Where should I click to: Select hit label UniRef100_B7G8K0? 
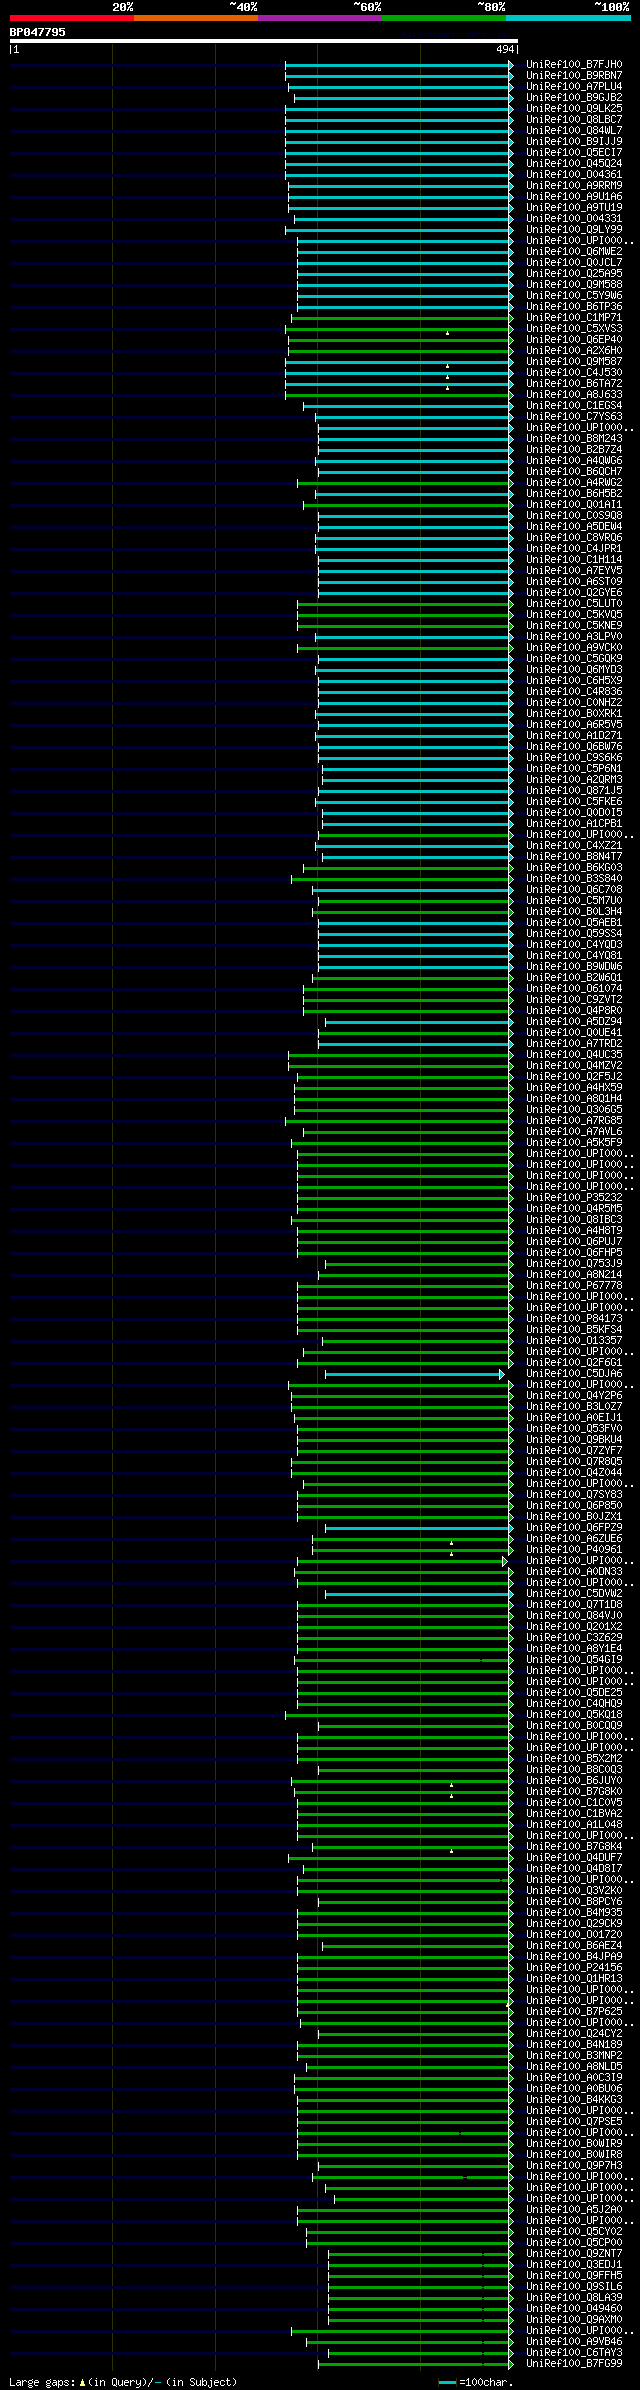click(574, 1792)
